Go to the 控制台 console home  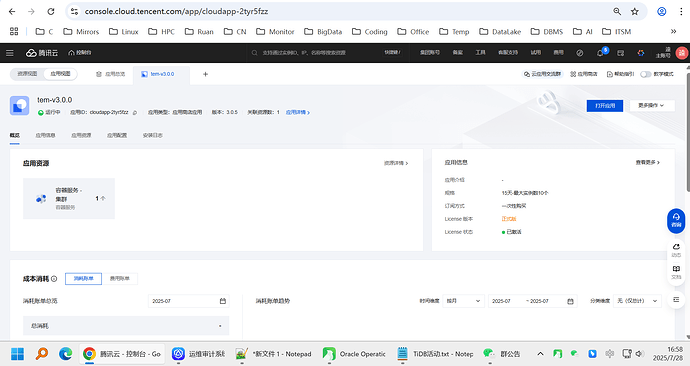tap(80, 53)
